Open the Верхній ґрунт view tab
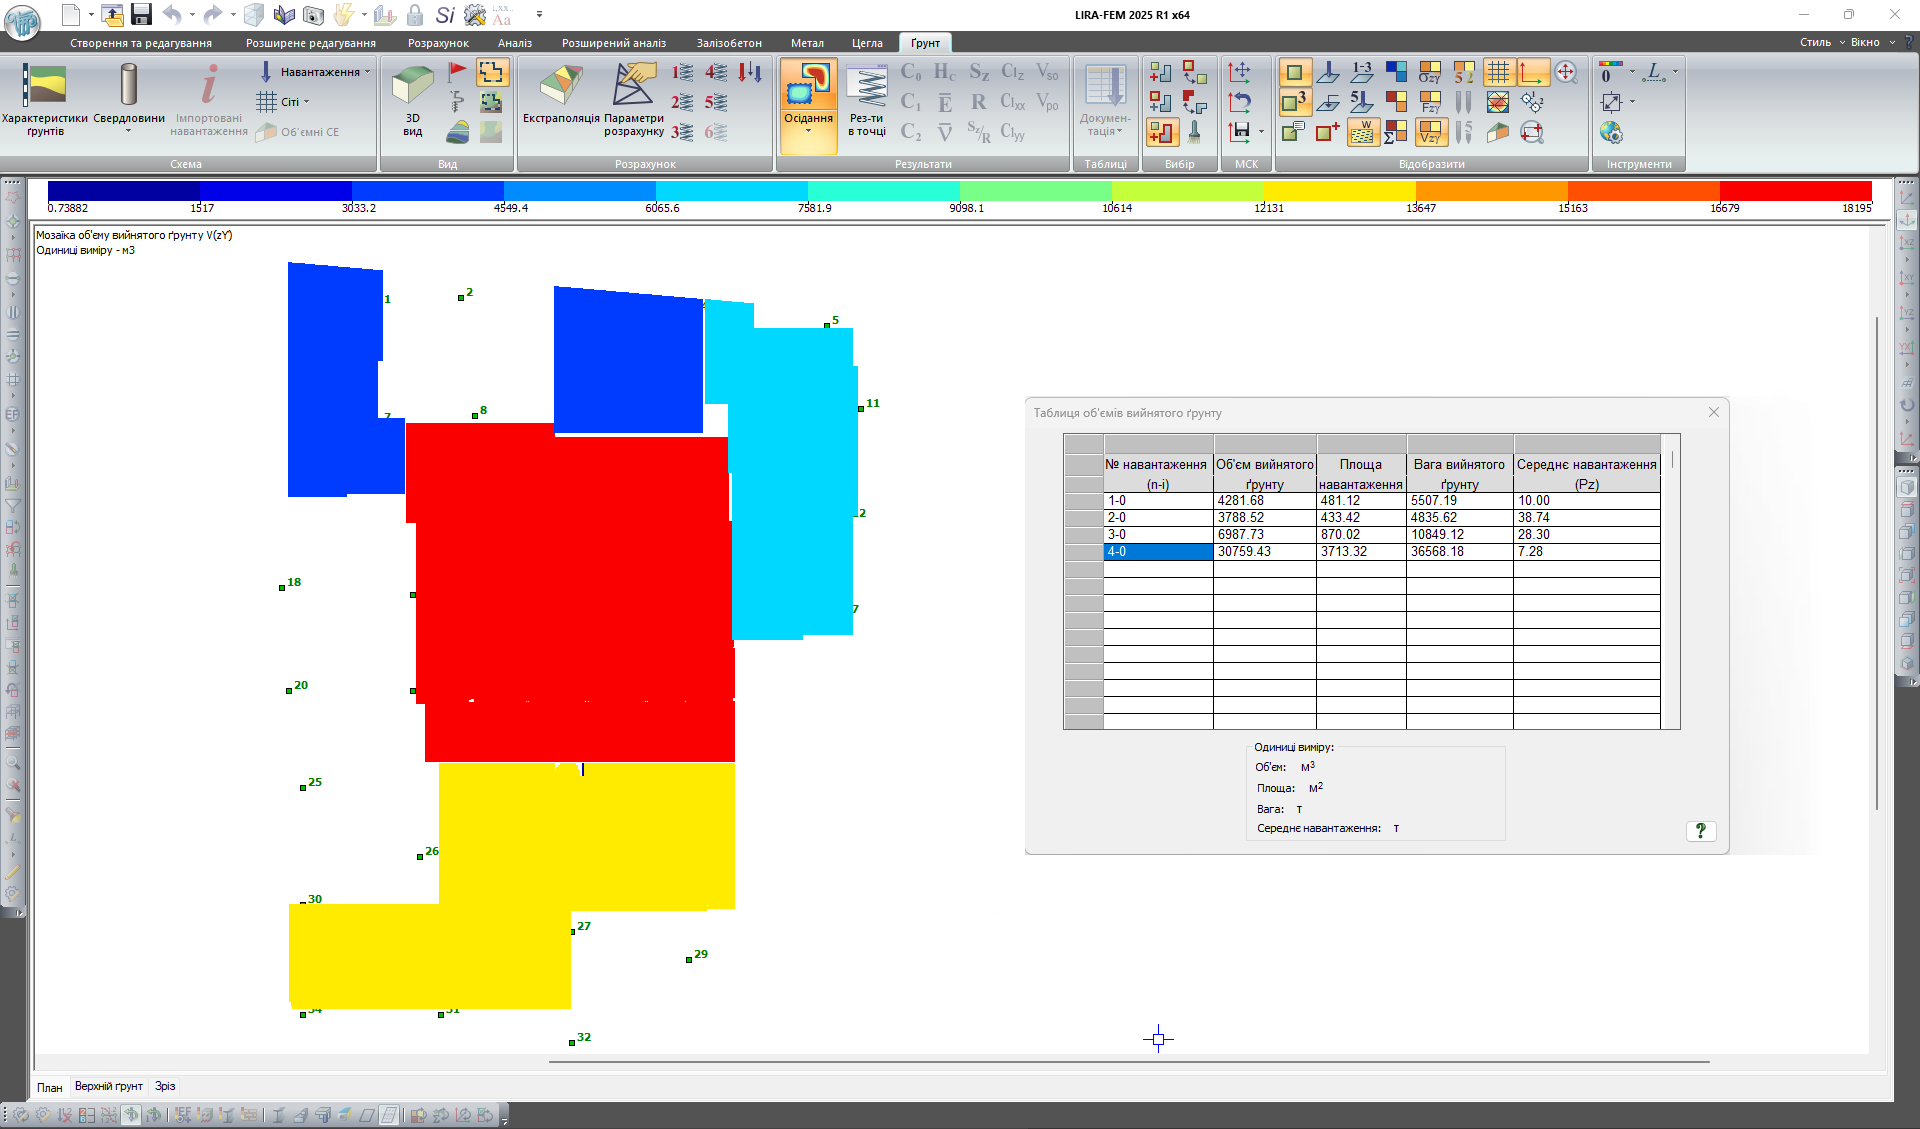This screenshot has height=1129, width=1920. (x=108, y=1086)
